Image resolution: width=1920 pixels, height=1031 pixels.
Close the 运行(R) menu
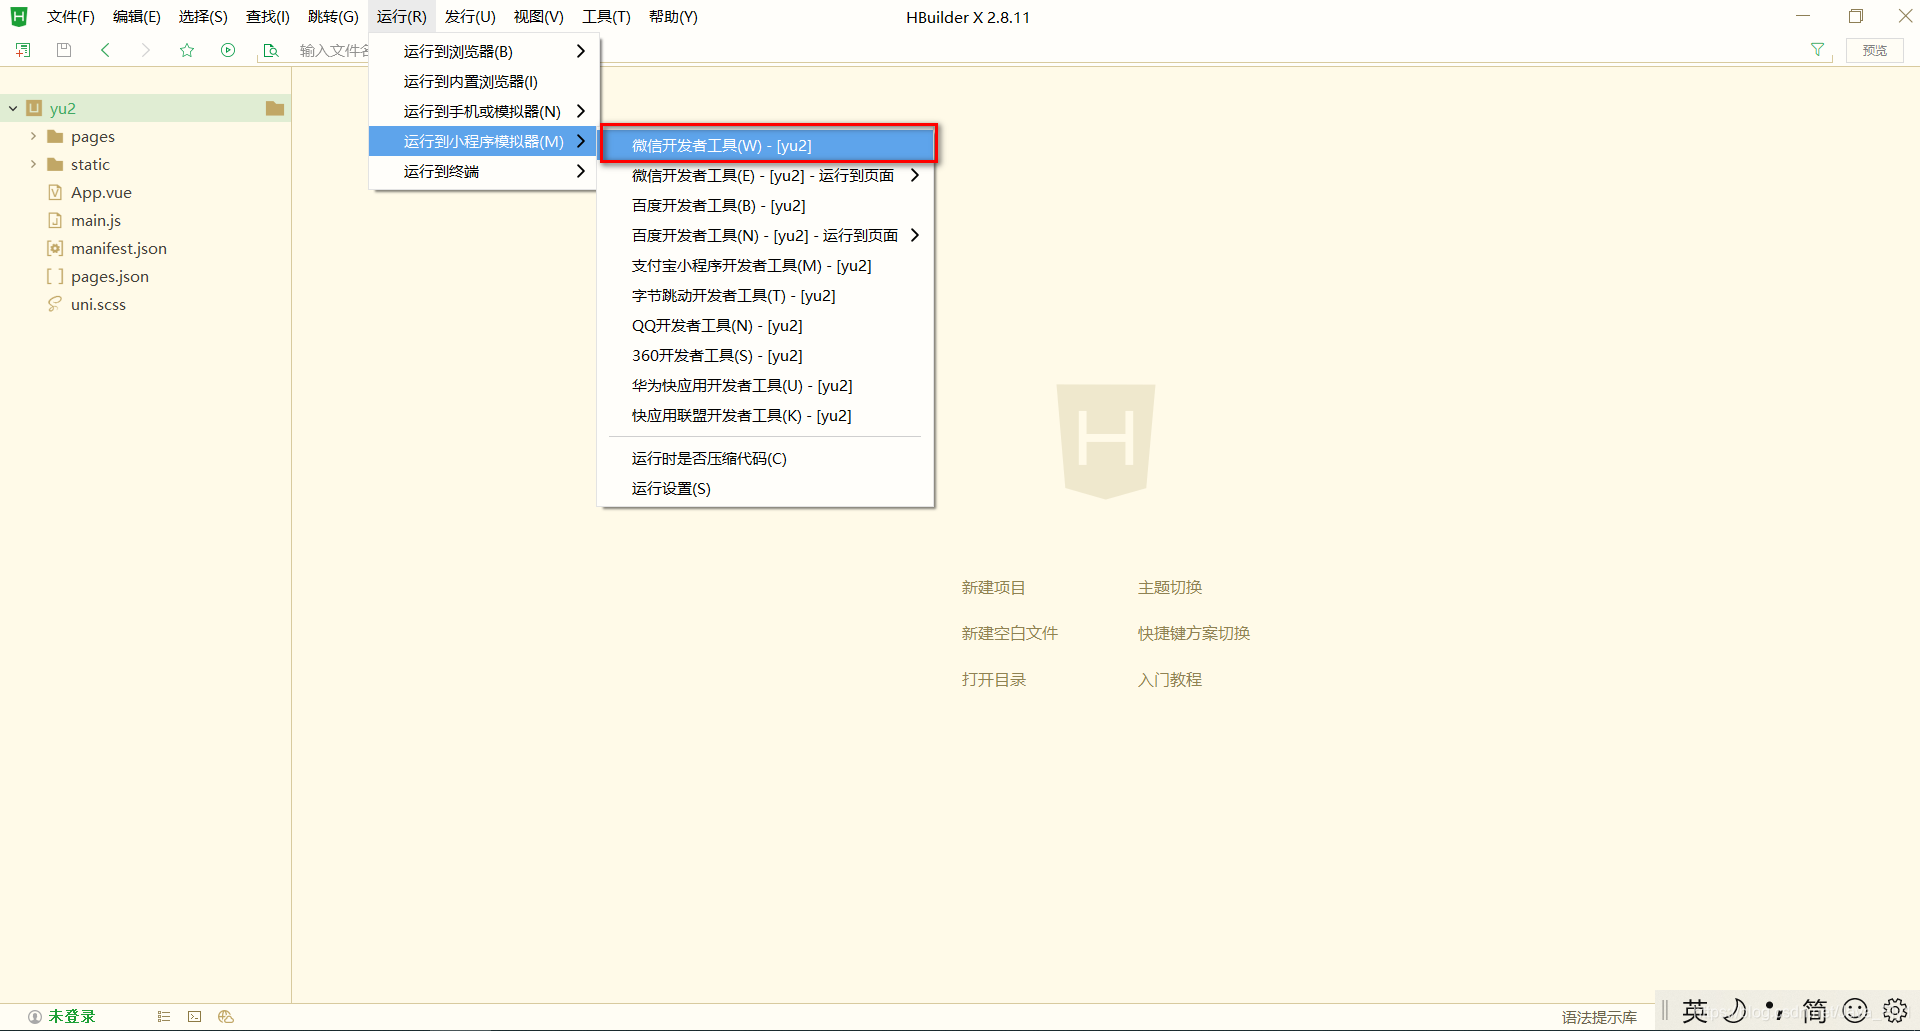(402, 17)
